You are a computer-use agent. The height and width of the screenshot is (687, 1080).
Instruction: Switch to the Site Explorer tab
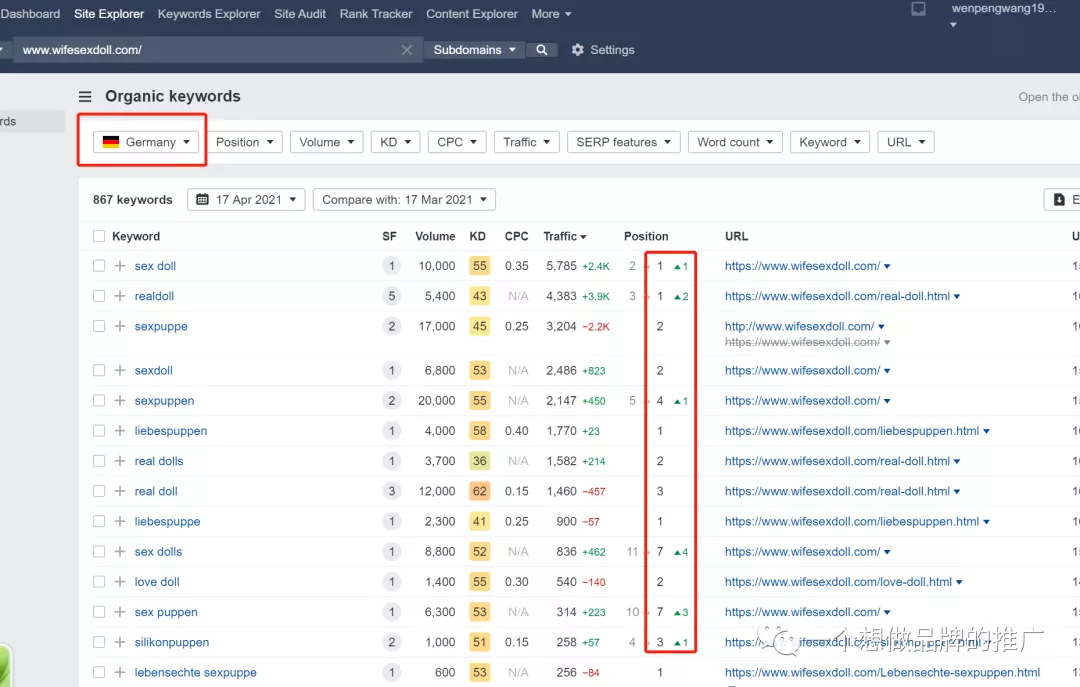[x=109, y=14]
